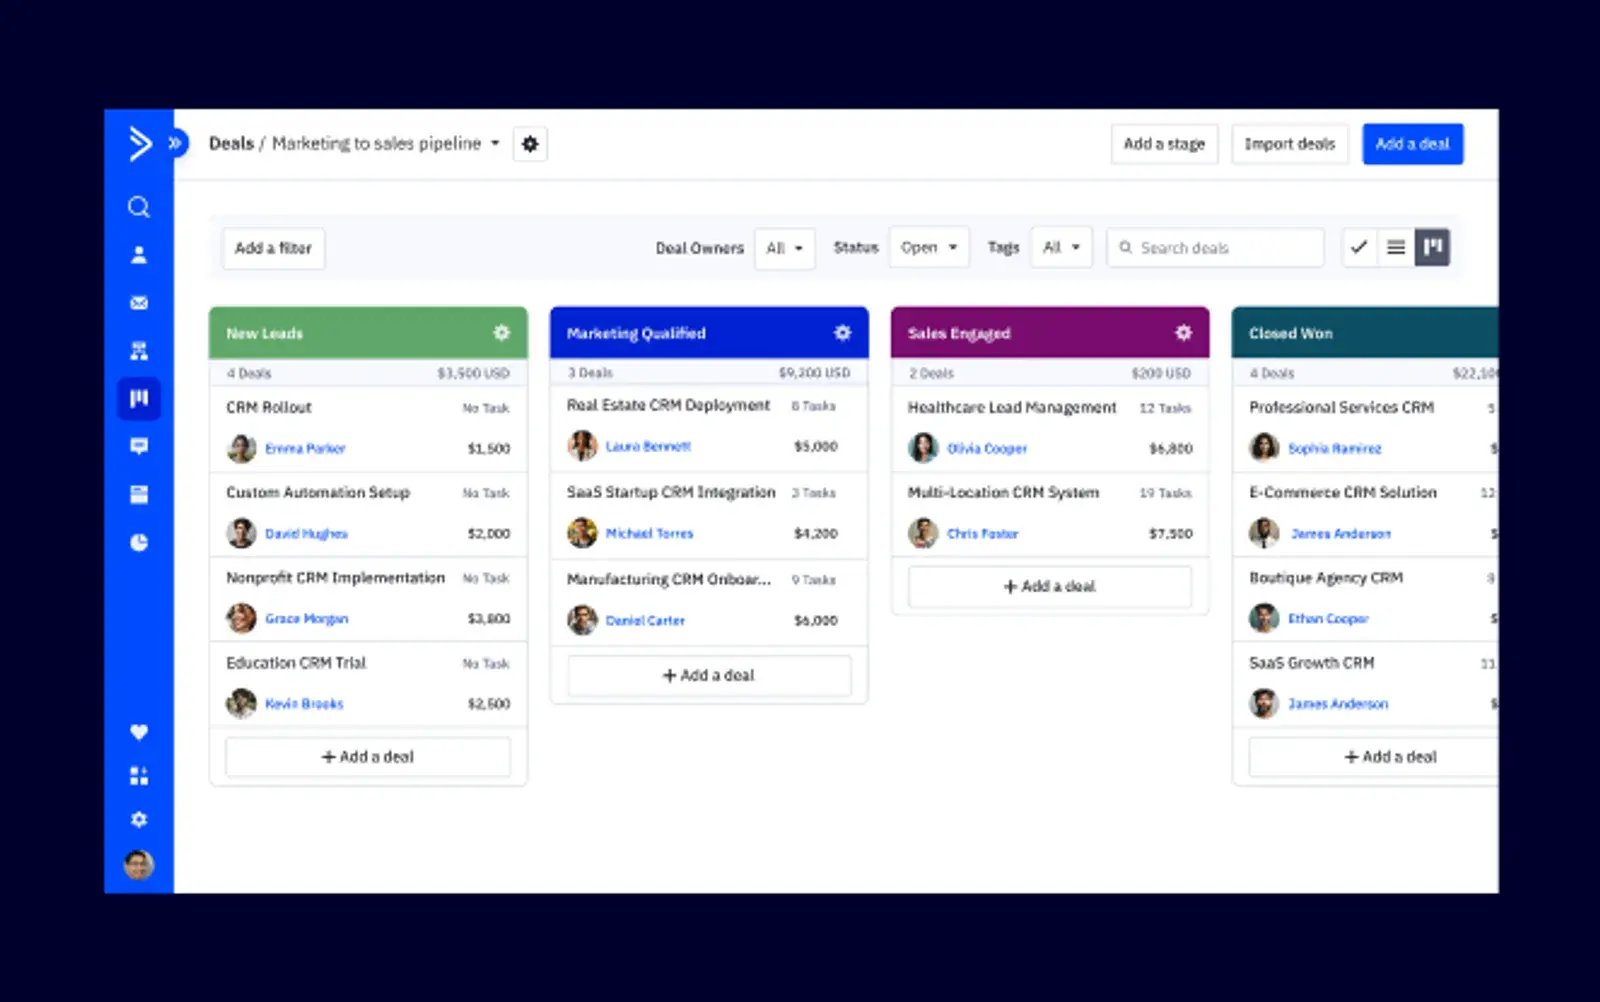The image size is (1600, 1002).
Task: Open search from the sidebar magnifier icon
Action: [139, 207]
